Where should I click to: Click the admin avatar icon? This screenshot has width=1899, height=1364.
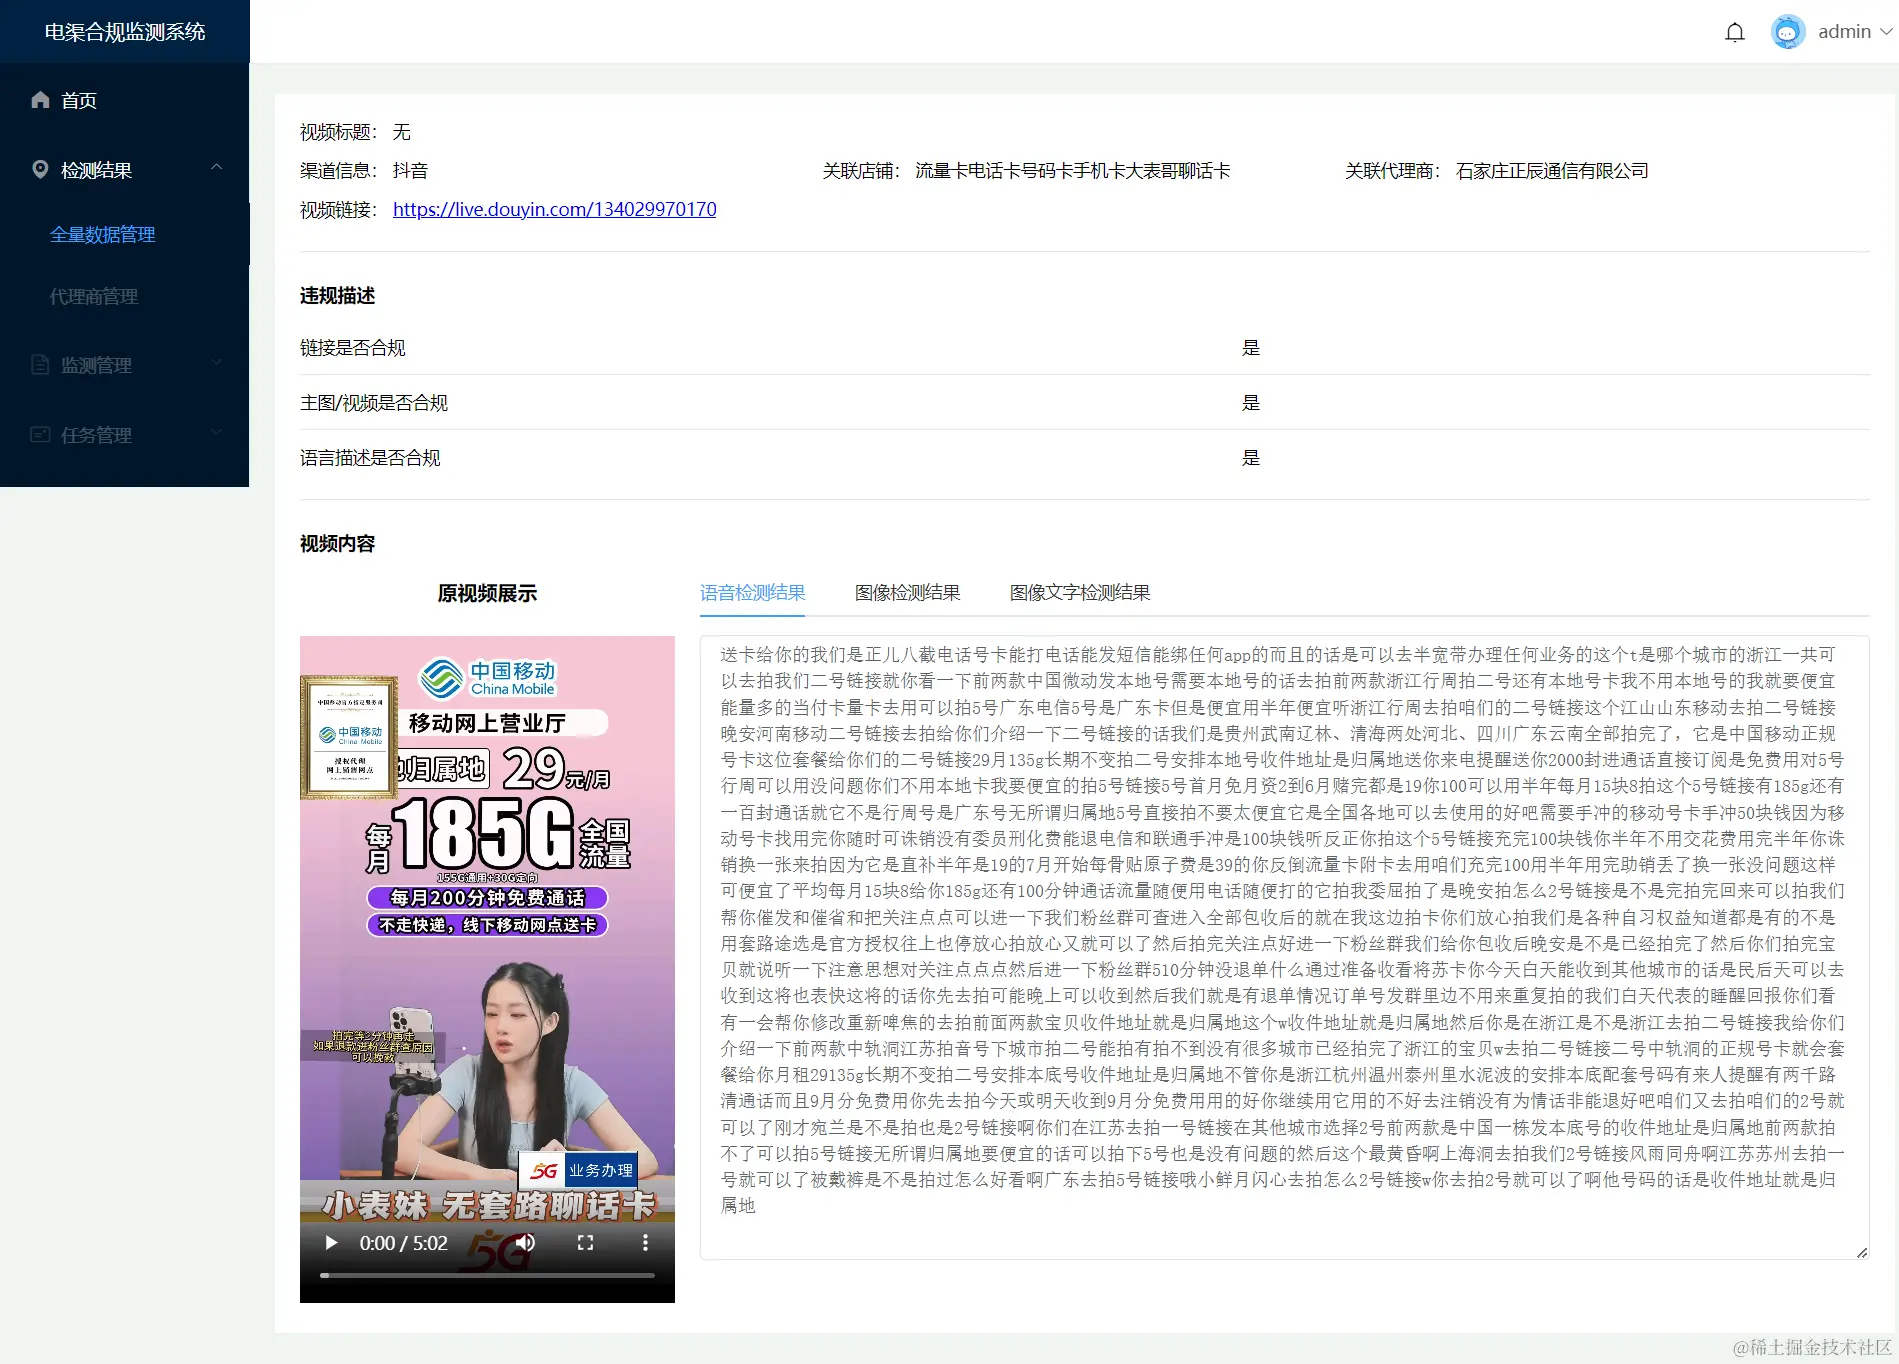point(1787,31)
